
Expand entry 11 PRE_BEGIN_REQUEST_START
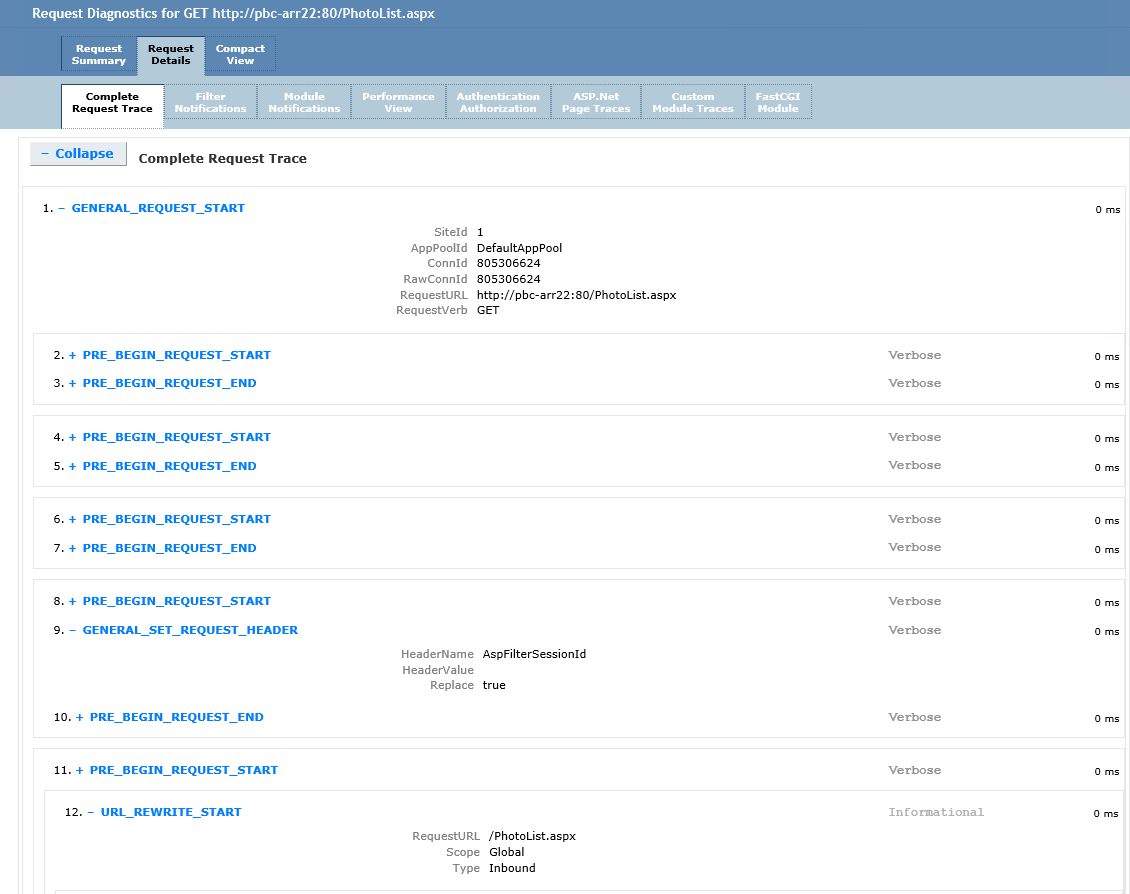coord(183,770)
